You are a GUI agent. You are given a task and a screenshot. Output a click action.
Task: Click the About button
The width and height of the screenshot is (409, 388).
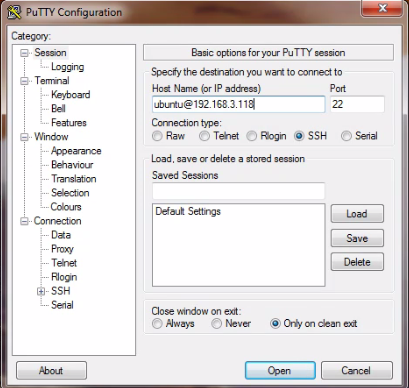tap(51, 370)
